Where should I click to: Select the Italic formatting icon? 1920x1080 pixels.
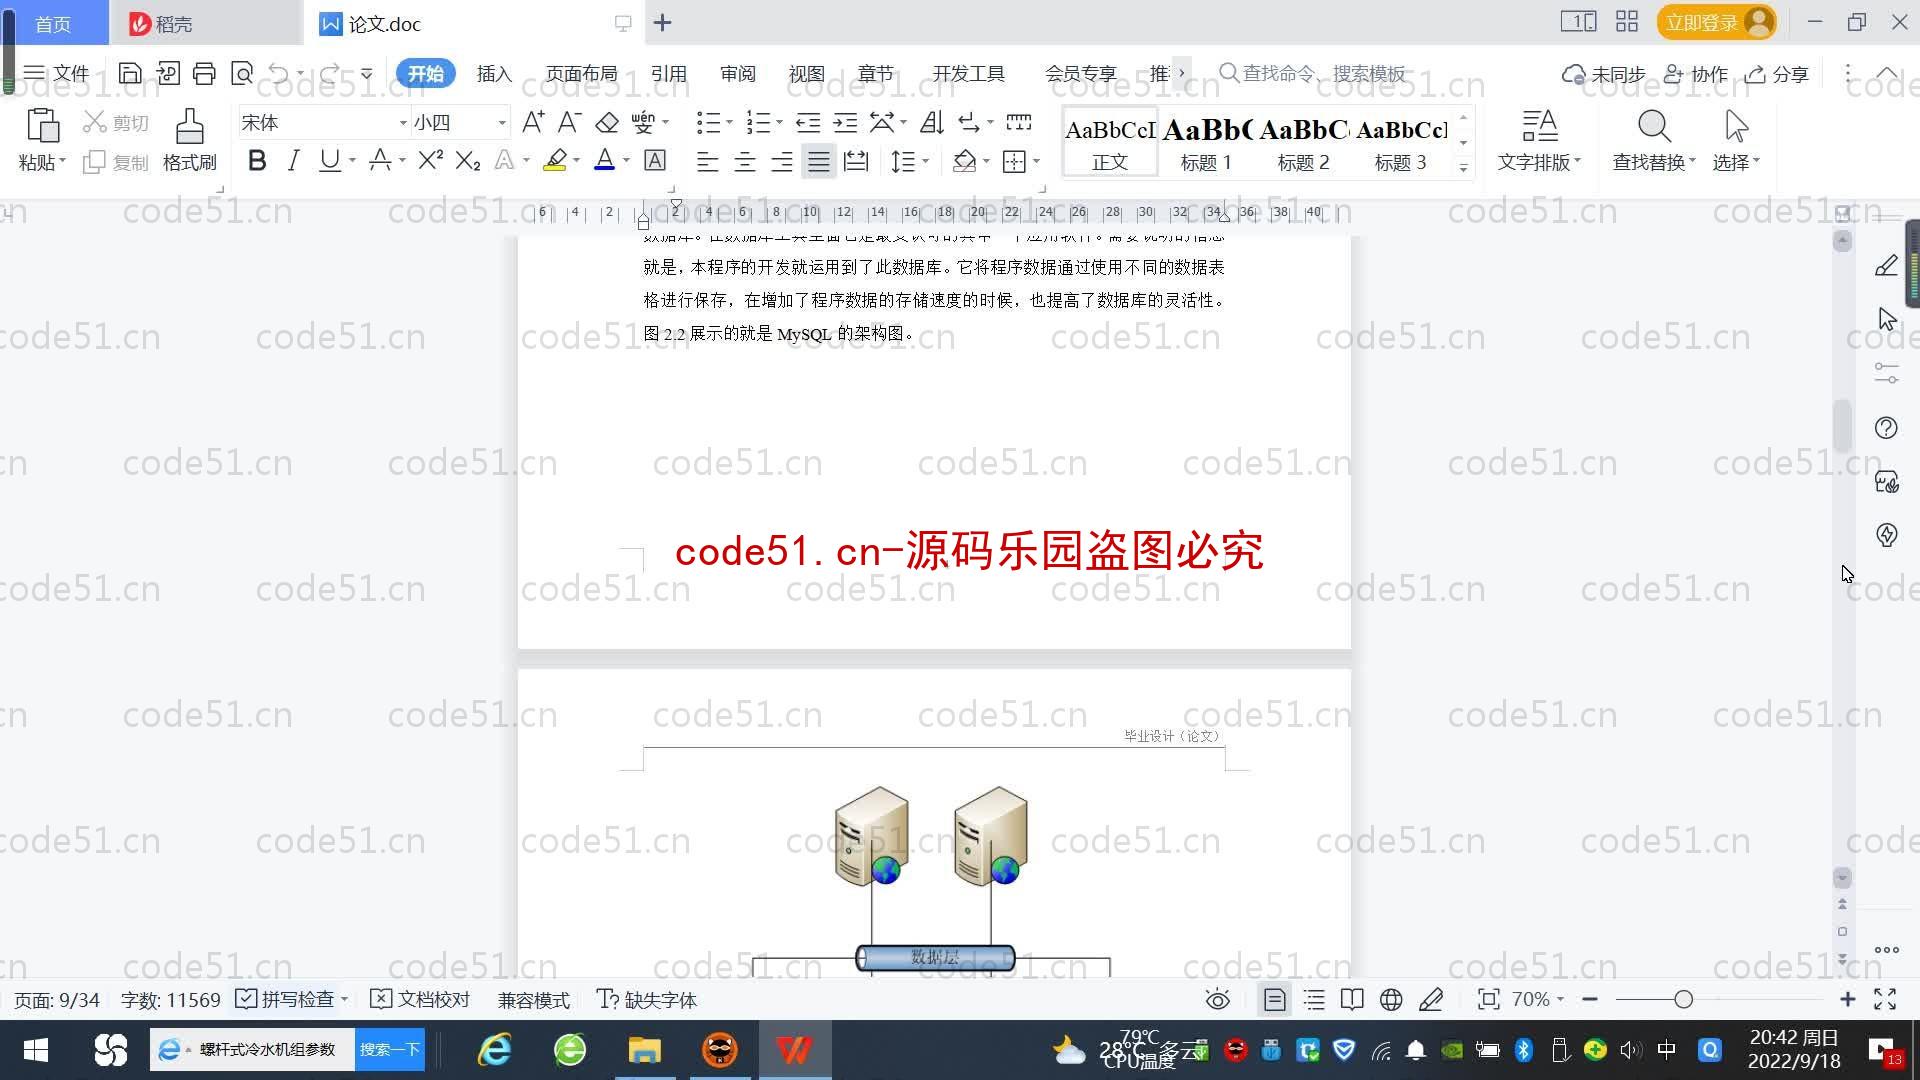point(293,160)
